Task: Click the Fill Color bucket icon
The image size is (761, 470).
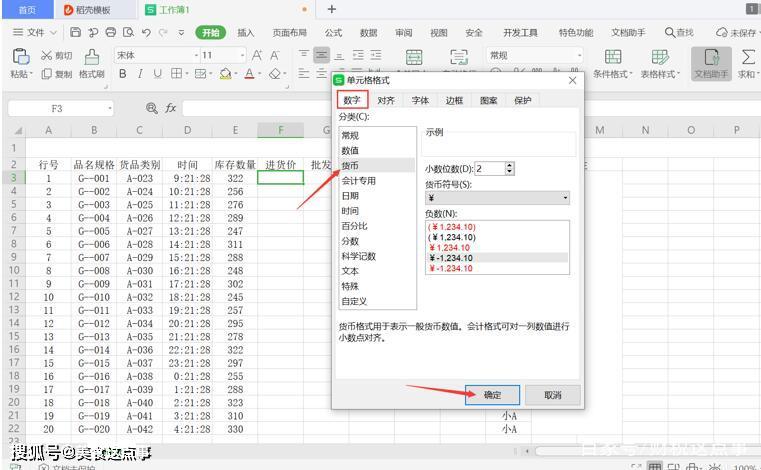Action: (x=225, y=74)
